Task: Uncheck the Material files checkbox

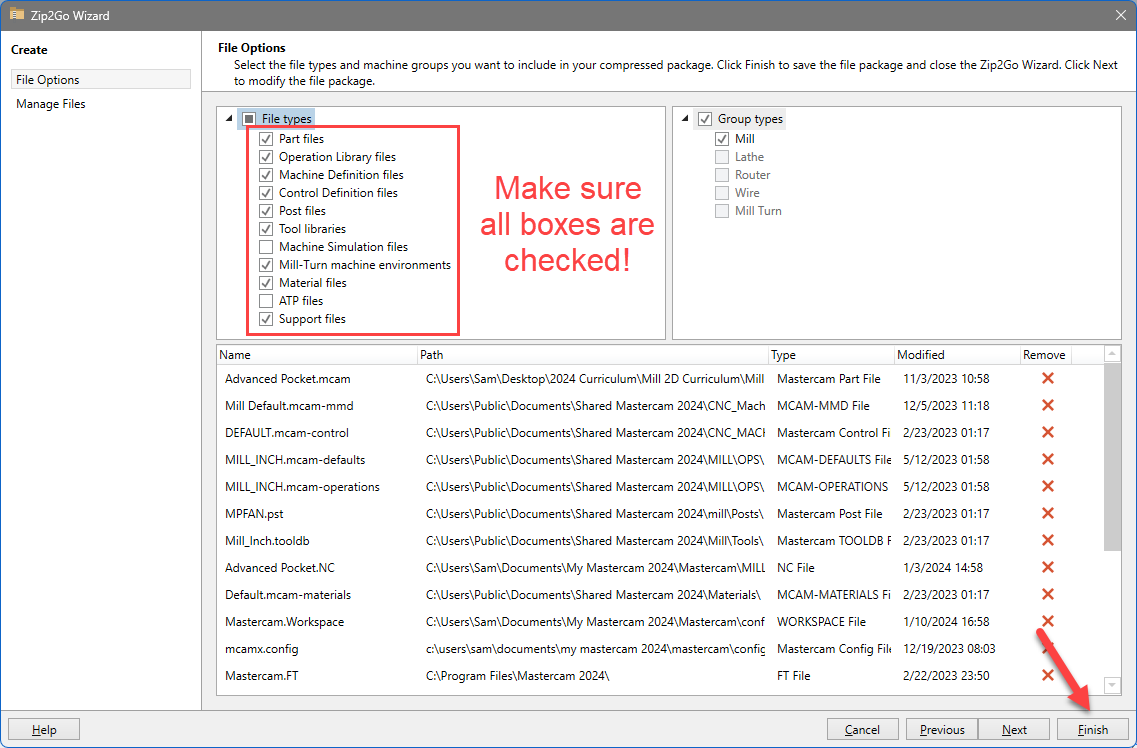Action: 266,283
